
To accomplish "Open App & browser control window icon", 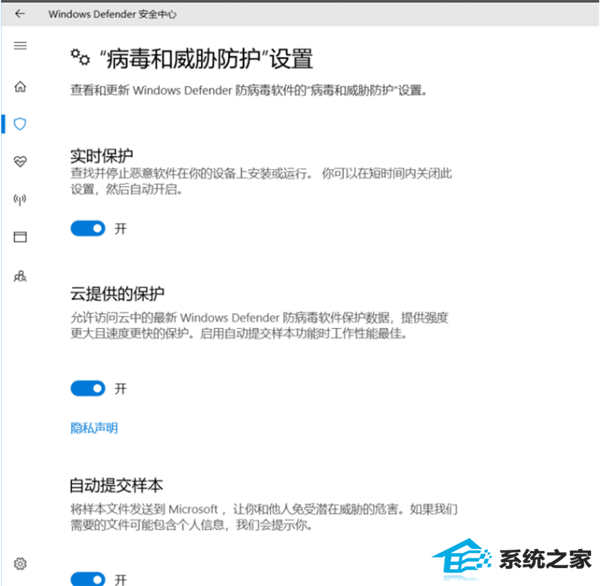I will (20, 237).
